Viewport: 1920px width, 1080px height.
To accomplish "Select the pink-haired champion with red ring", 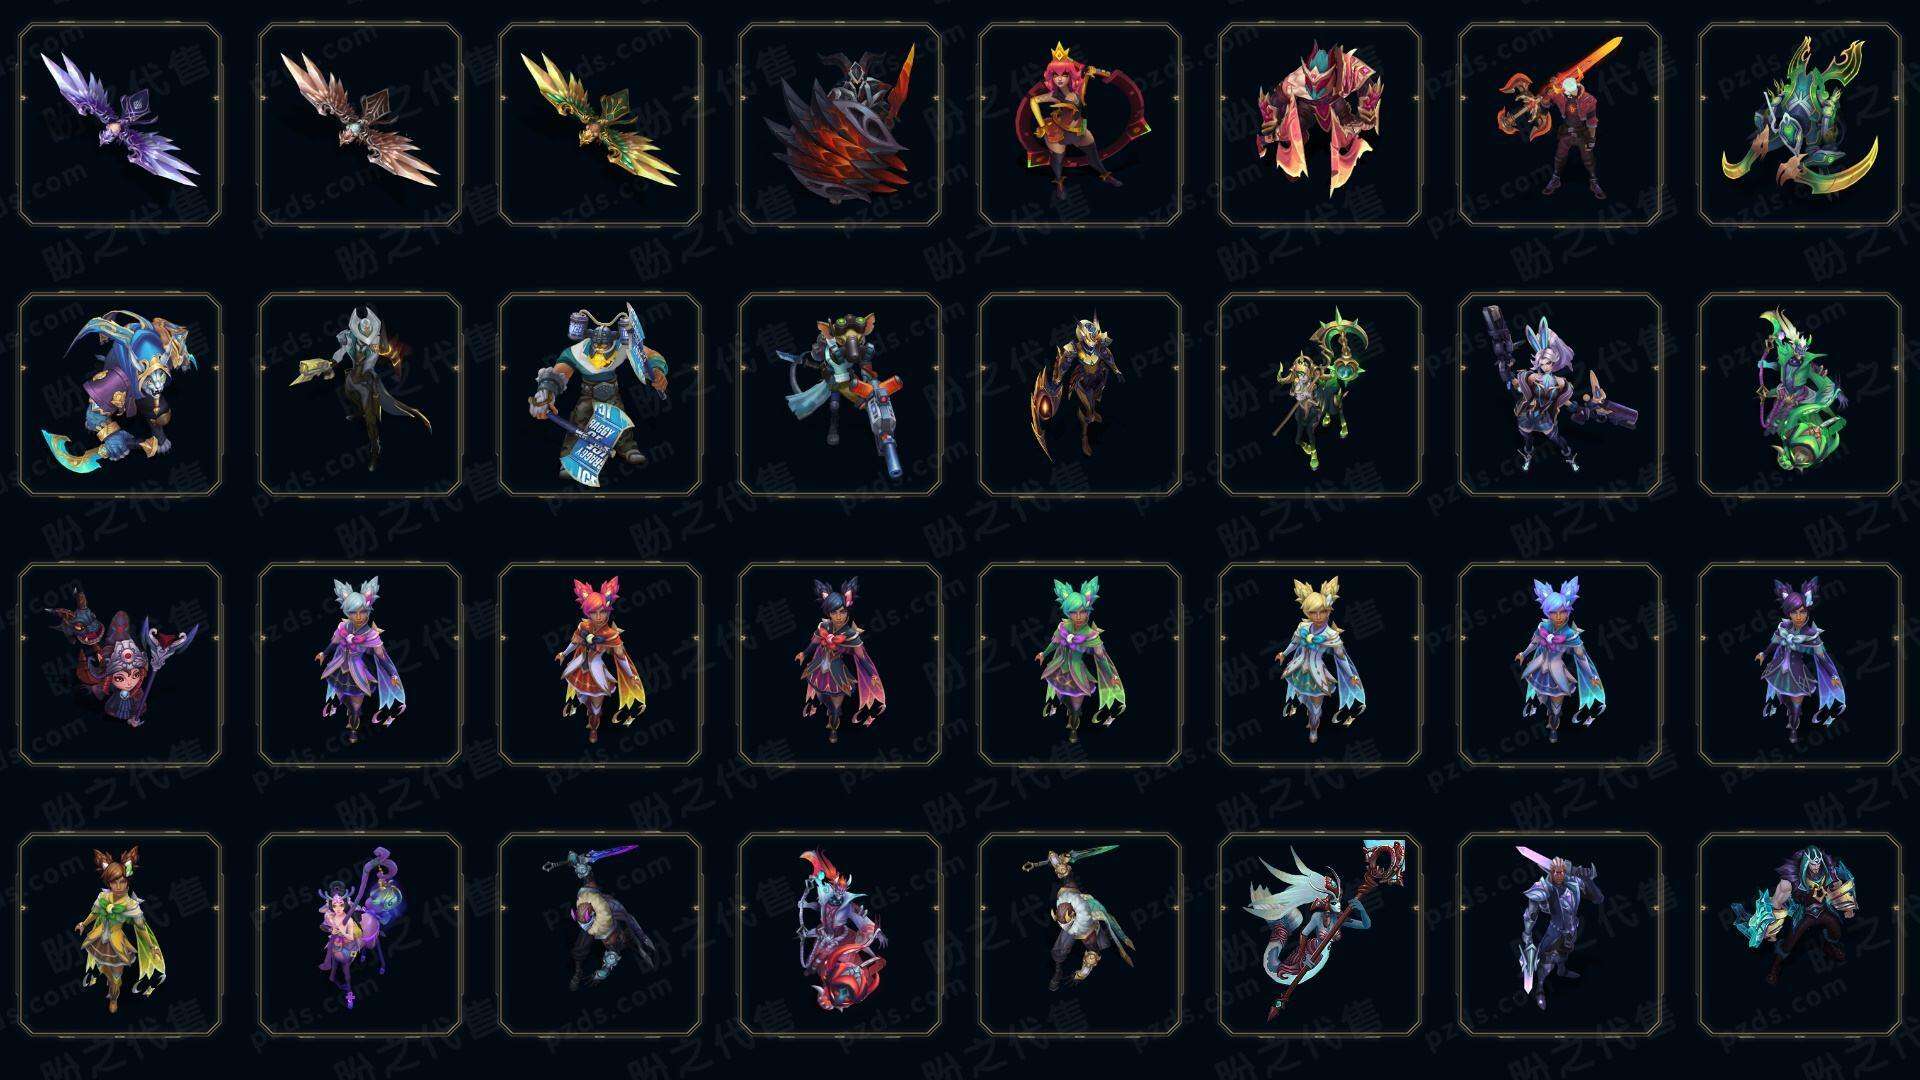I will click(1080, 124).
